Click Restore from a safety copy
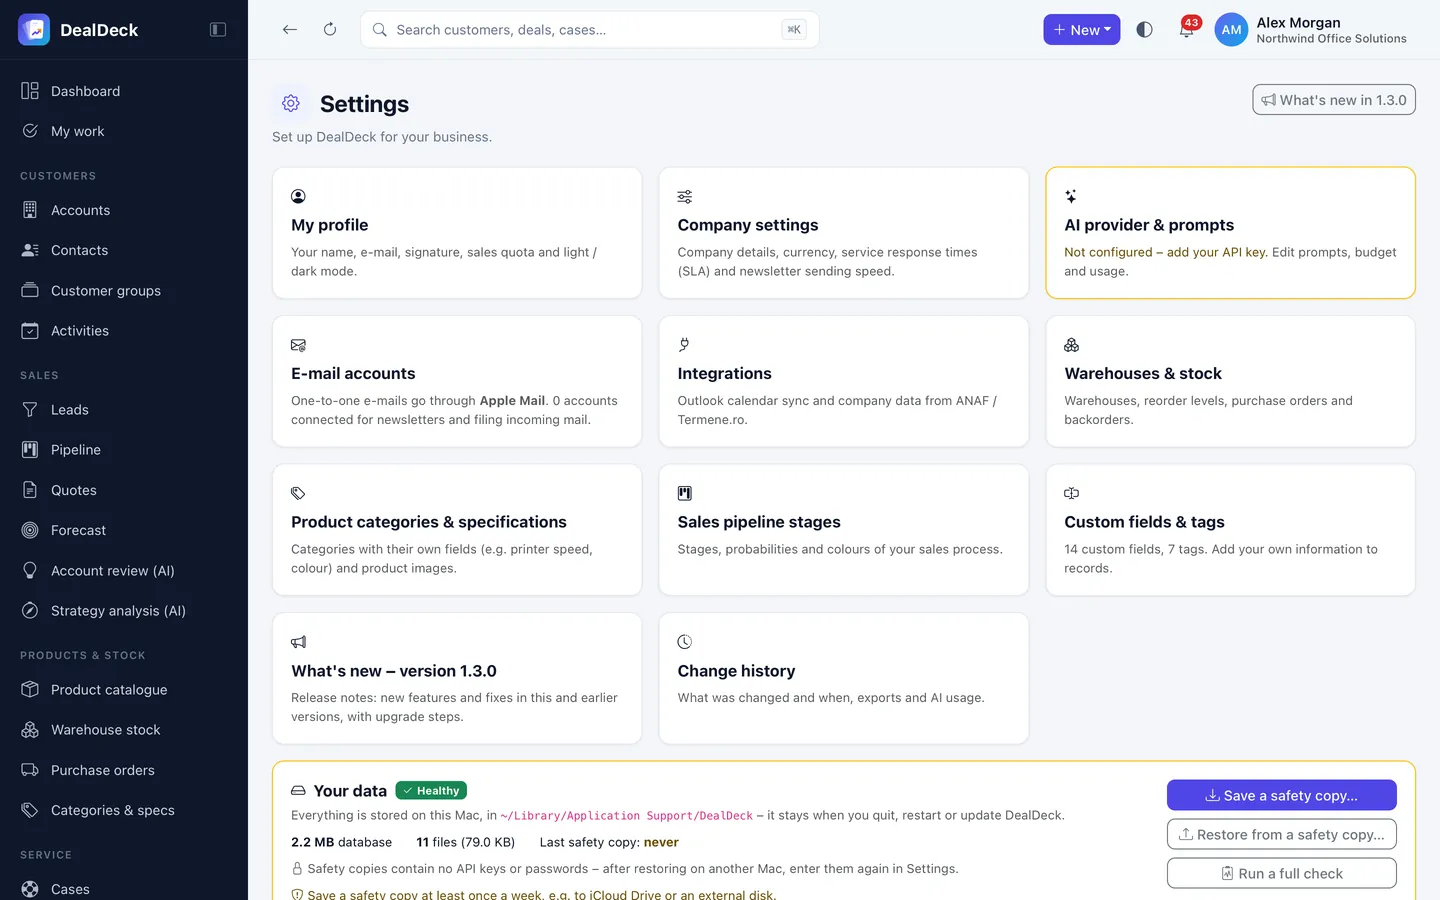 1282,834
